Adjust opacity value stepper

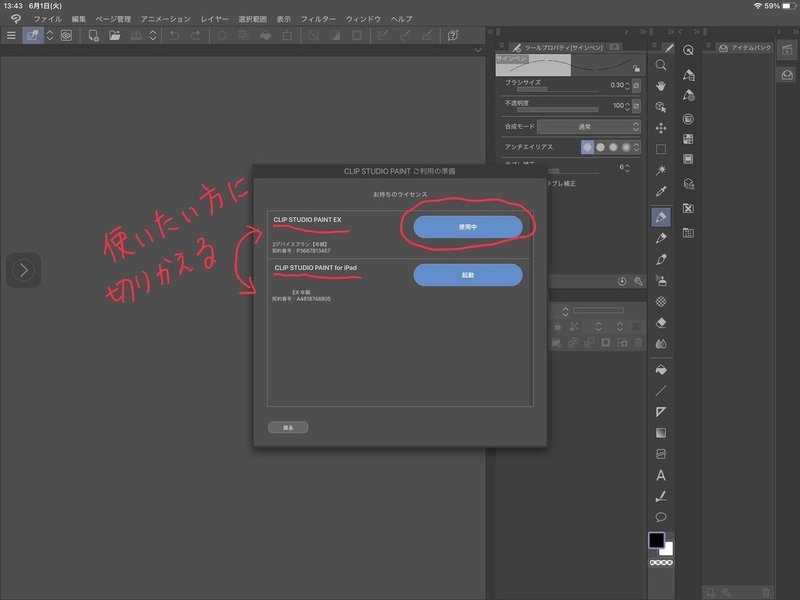pos(628,106)
